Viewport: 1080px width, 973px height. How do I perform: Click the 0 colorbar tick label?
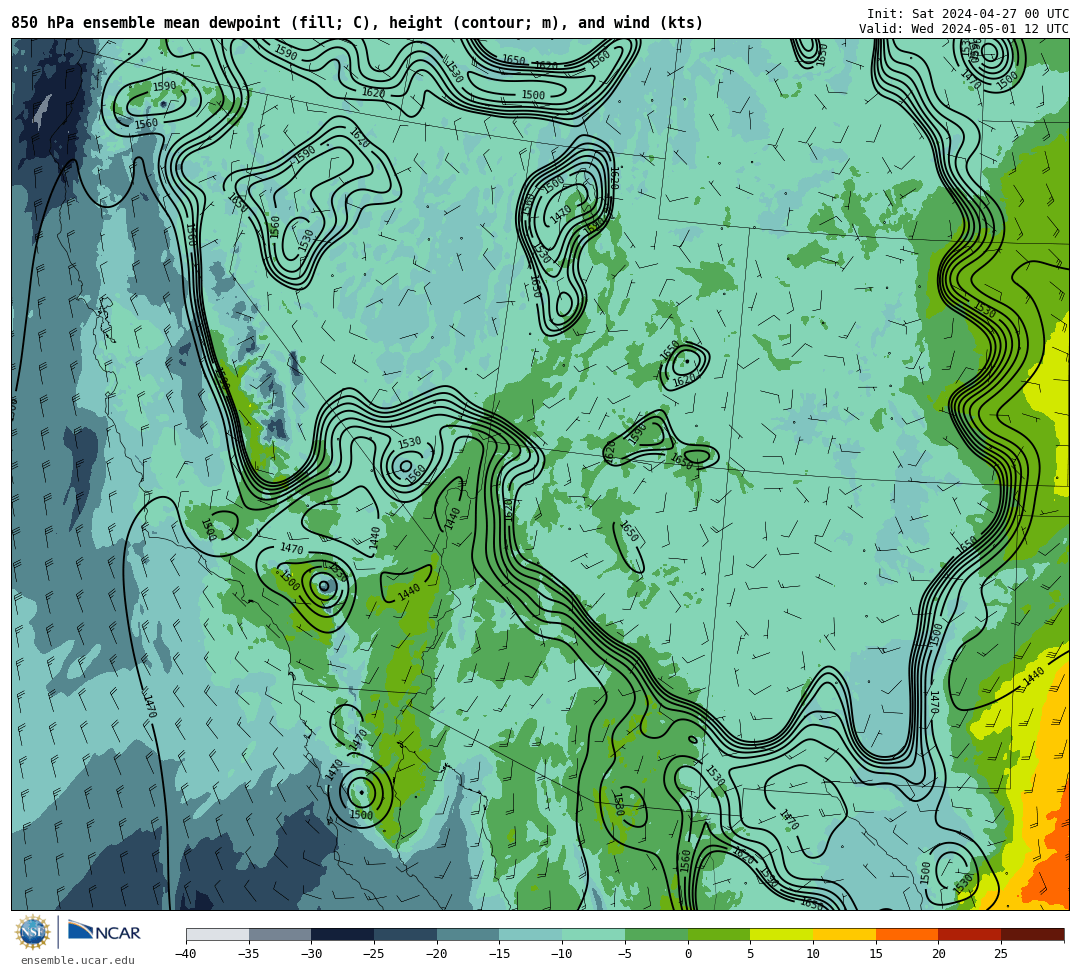click(688, 954)
